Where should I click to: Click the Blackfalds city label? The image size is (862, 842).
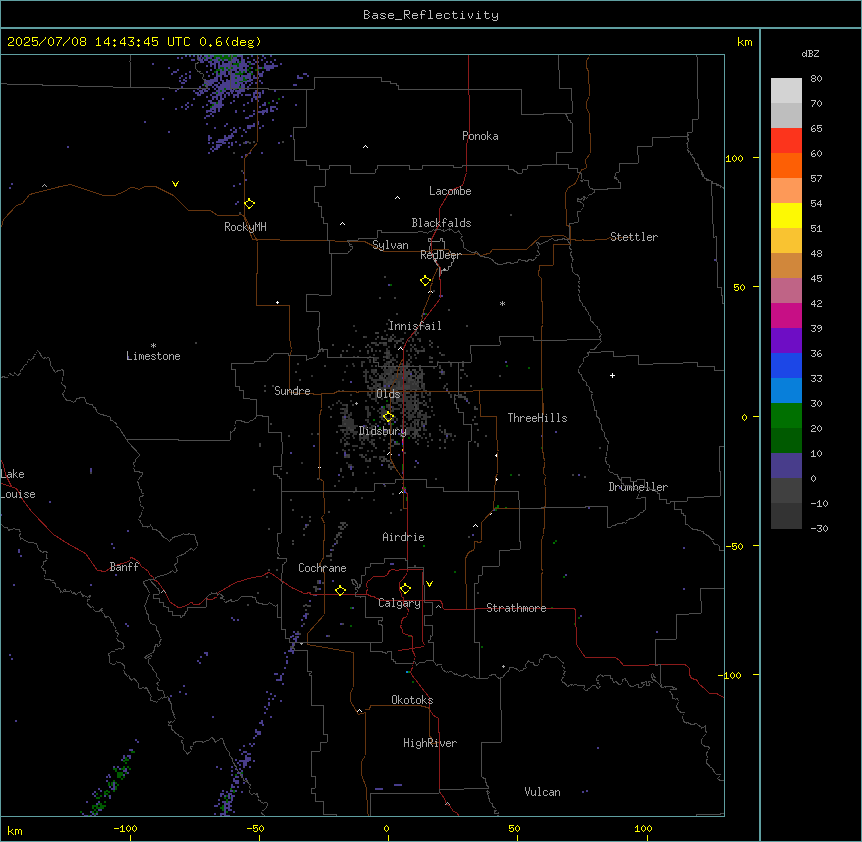(x=441, y=223)
